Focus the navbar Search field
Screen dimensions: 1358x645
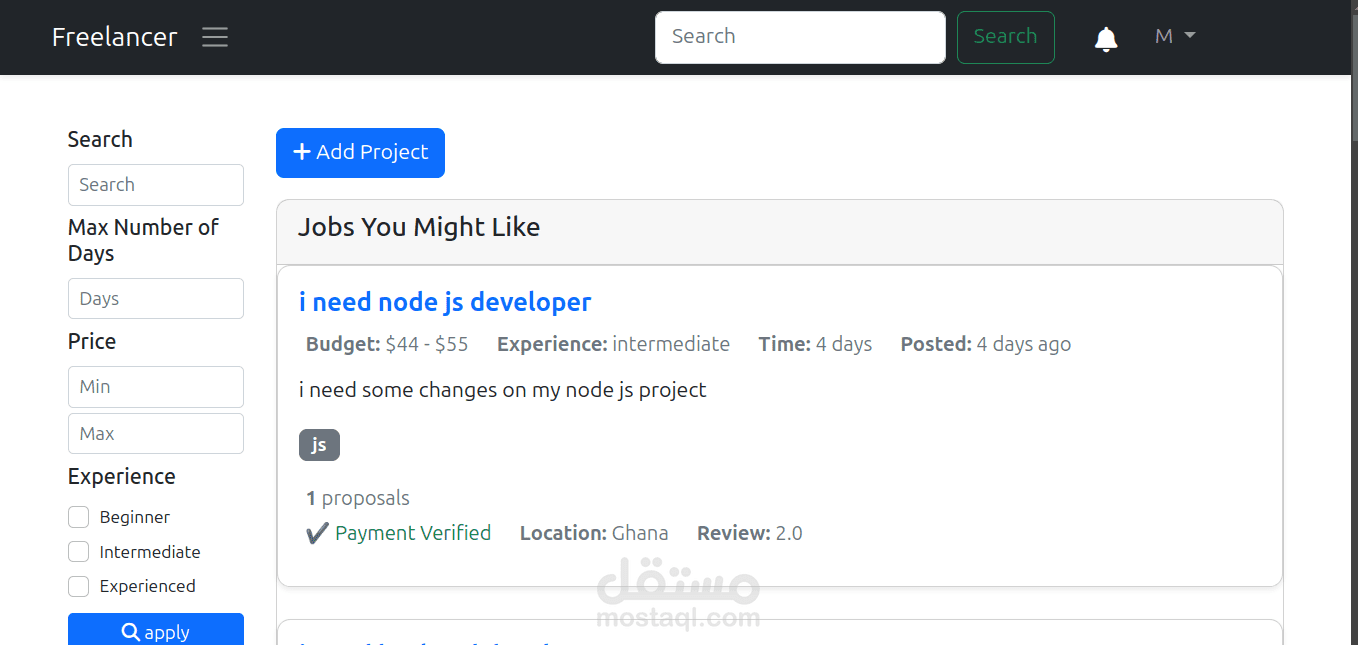coord(800,37)
